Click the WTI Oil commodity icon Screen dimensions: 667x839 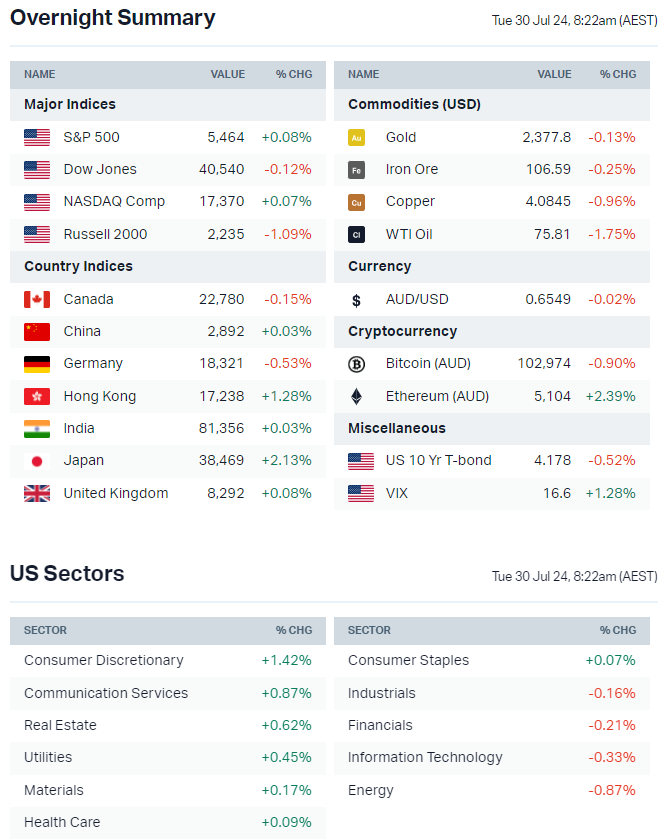click(356, 234)
